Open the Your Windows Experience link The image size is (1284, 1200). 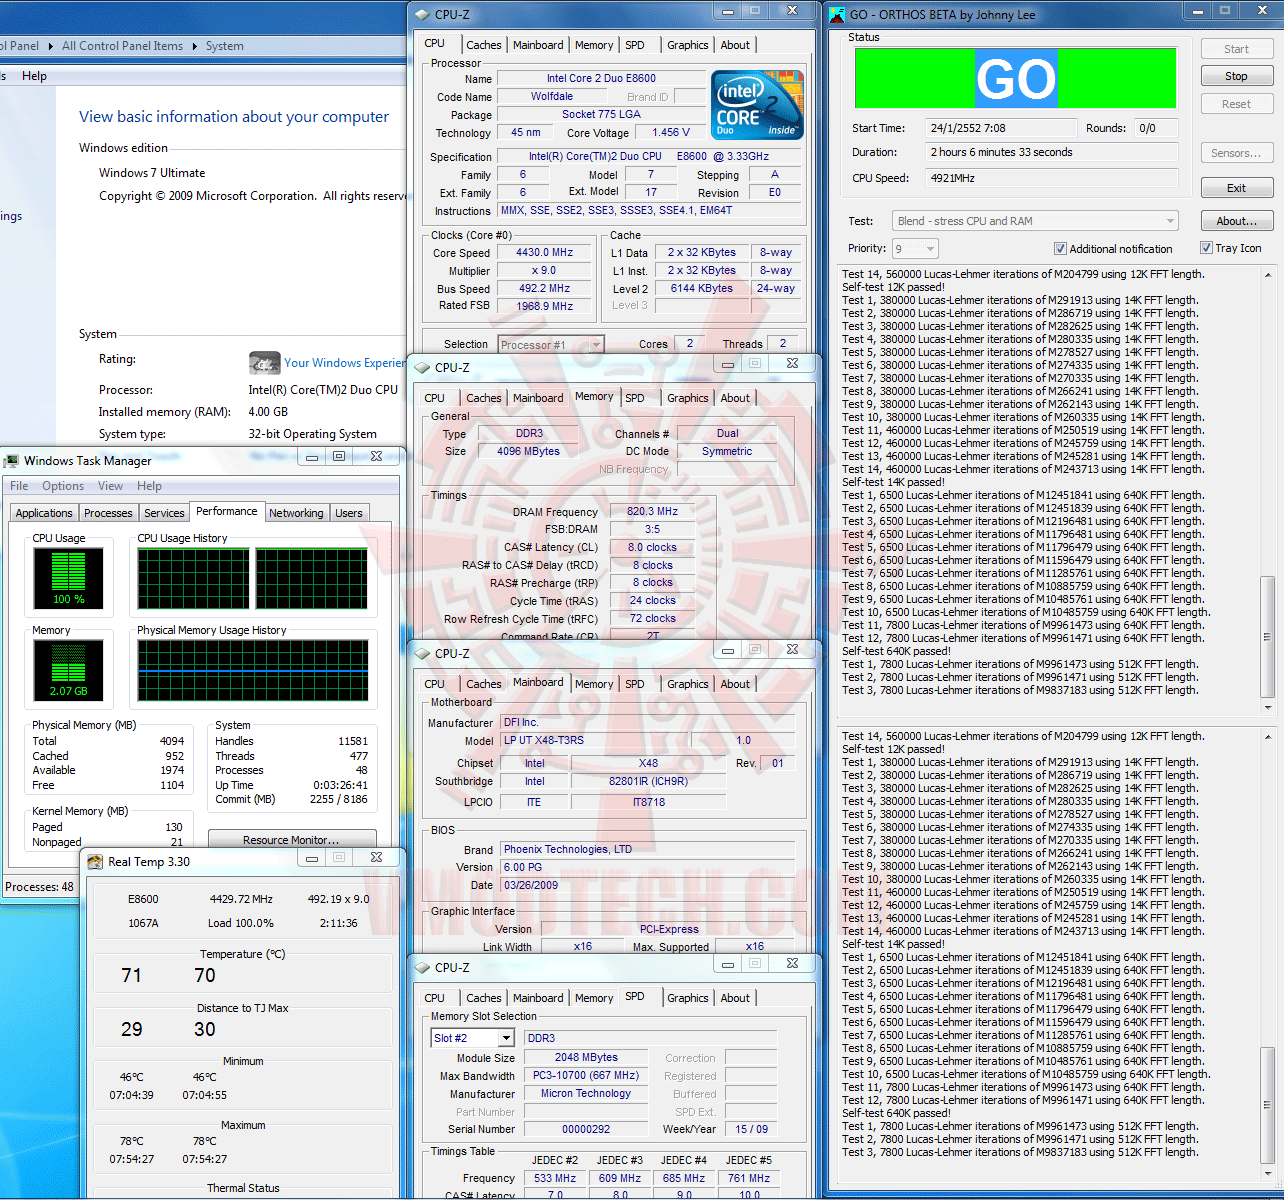coord(344,363)
